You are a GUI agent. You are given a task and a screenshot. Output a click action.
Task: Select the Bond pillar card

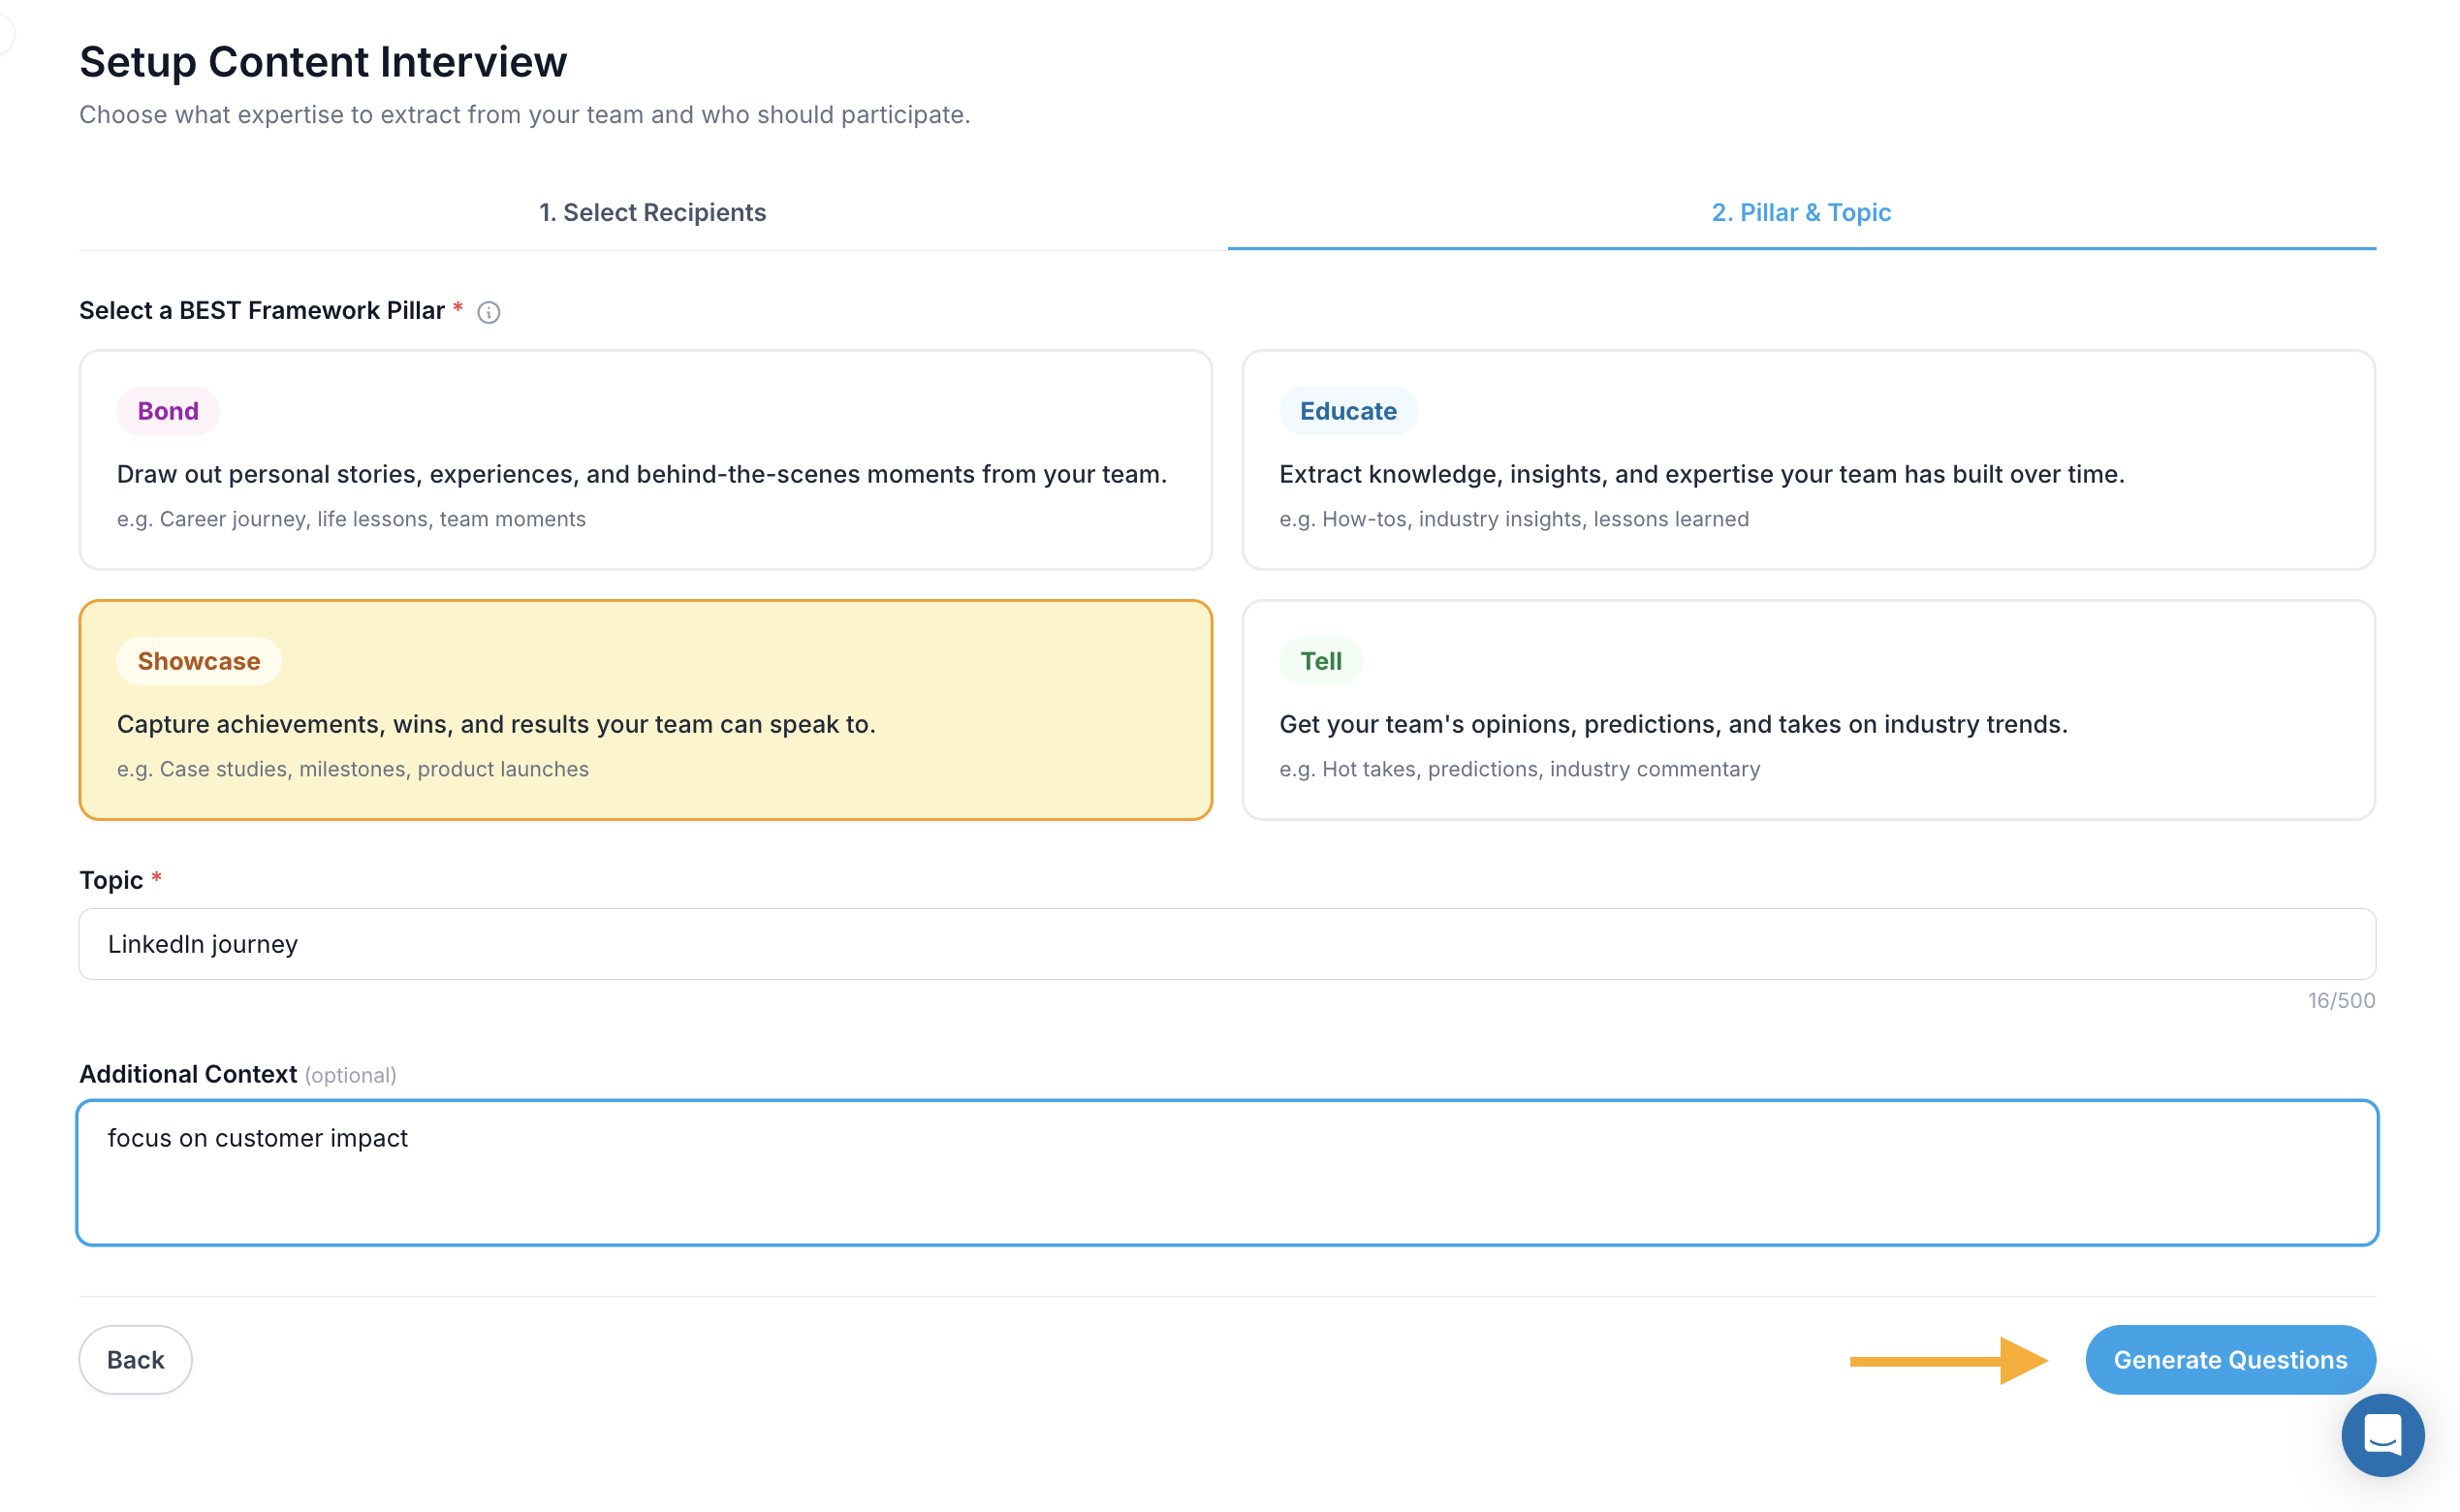pyautogui.click(x=645, y=459)
